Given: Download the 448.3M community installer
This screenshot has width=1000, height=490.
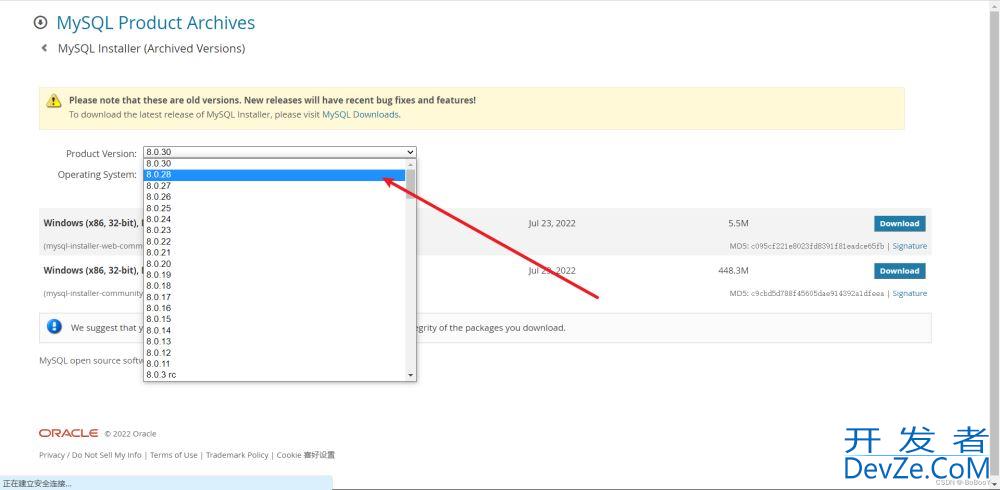Looking at the screenshot, I should pyautogui.click(x=899, y=271).
